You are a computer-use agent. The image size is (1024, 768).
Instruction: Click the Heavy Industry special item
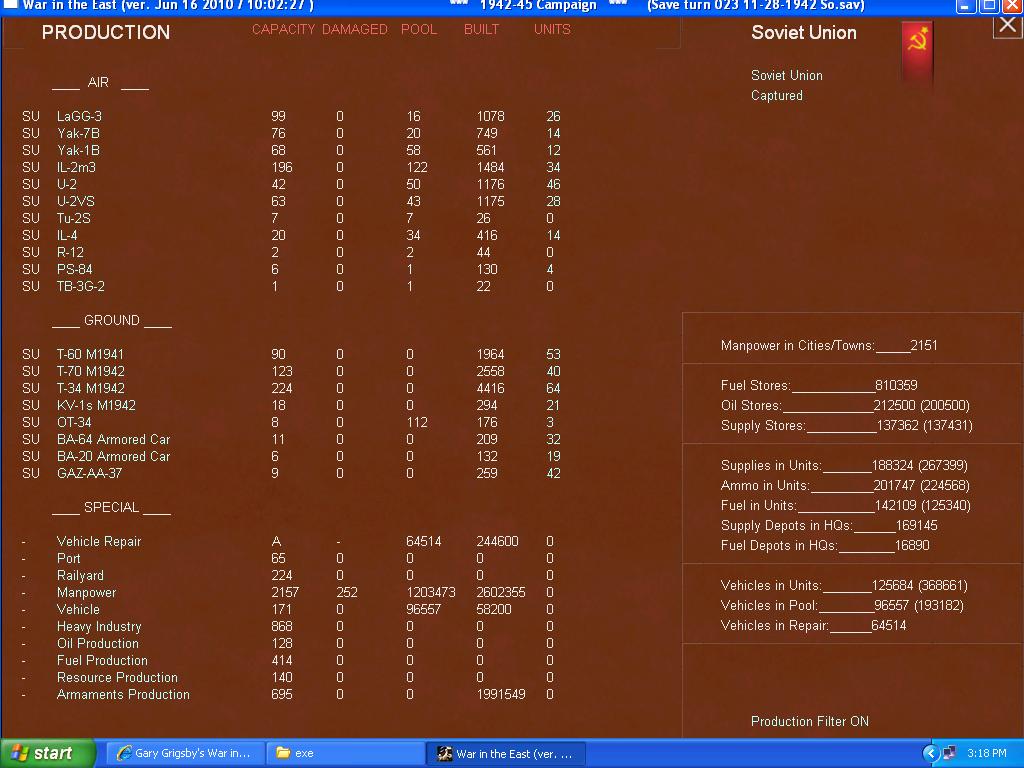pyautogui.click(x=99, y=626)
